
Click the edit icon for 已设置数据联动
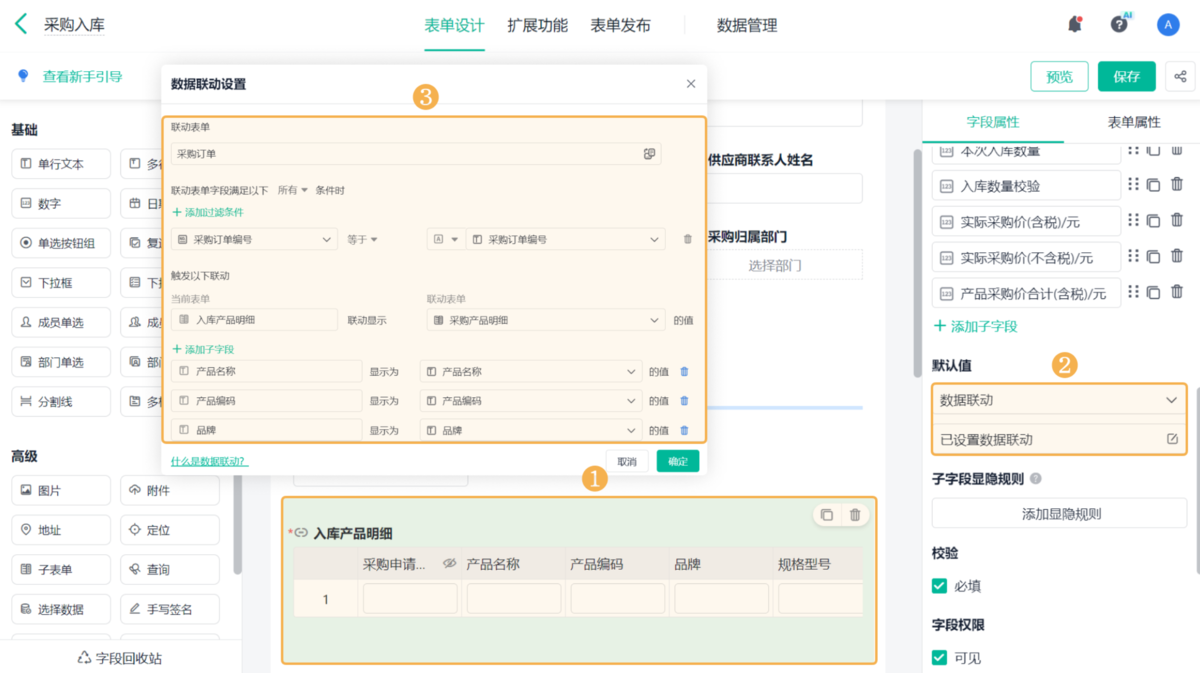pos(1172,439)
